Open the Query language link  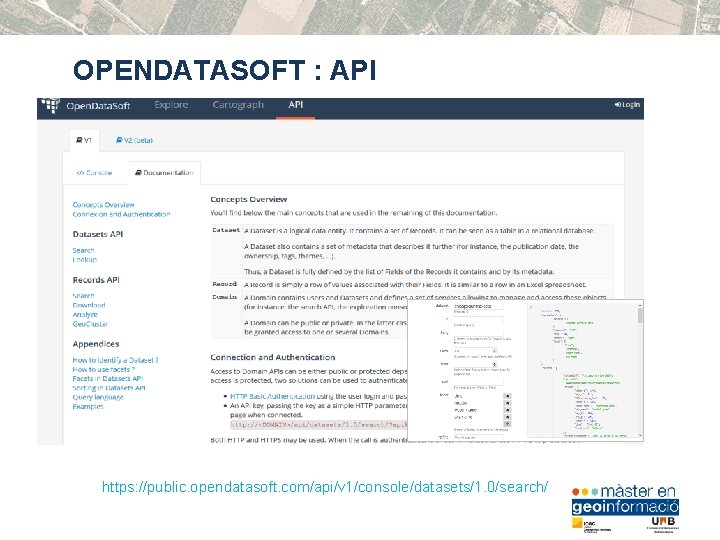pos(98,397)
